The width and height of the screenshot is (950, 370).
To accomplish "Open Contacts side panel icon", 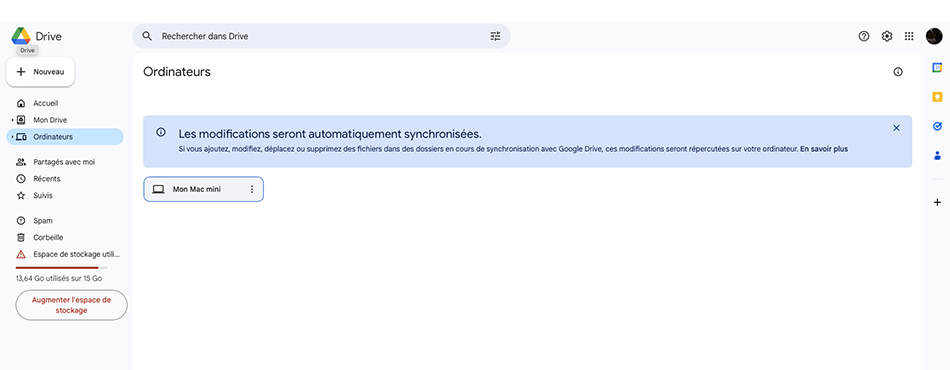I will pyautogui.click(x=937, y=156).
